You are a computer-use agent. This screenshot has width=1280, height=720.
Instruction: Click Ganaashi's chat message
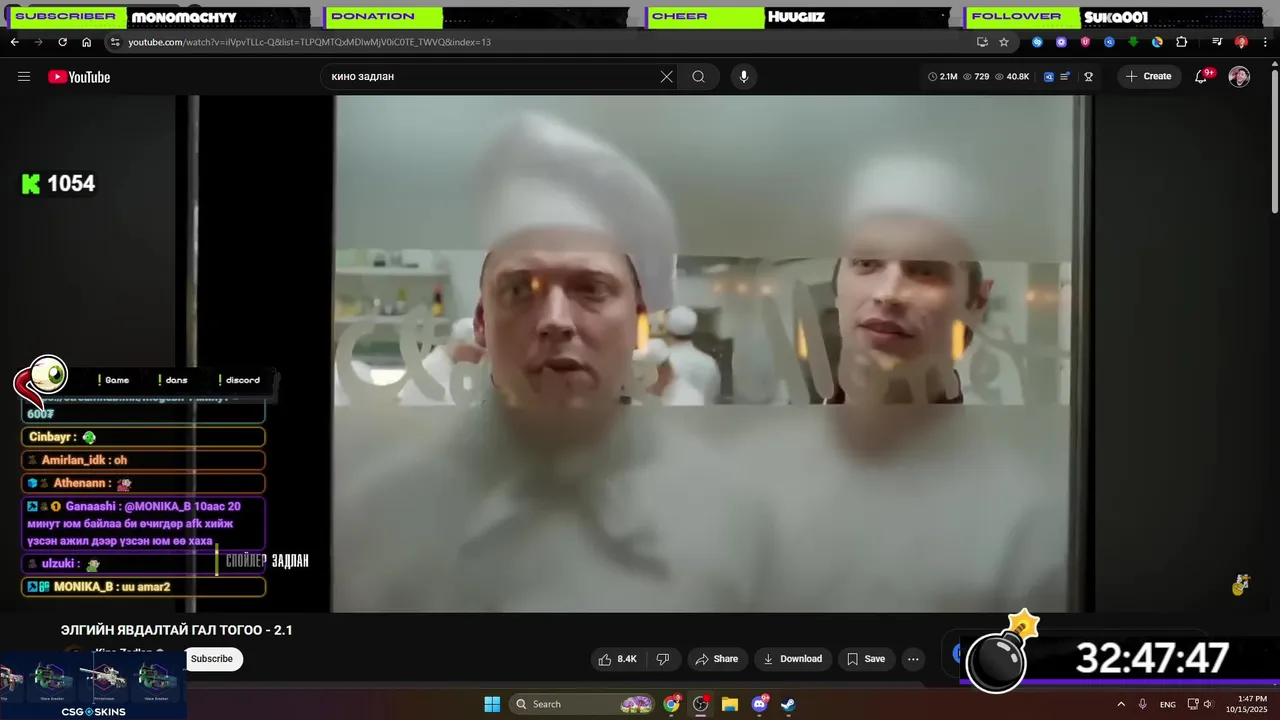pos(144,524)
